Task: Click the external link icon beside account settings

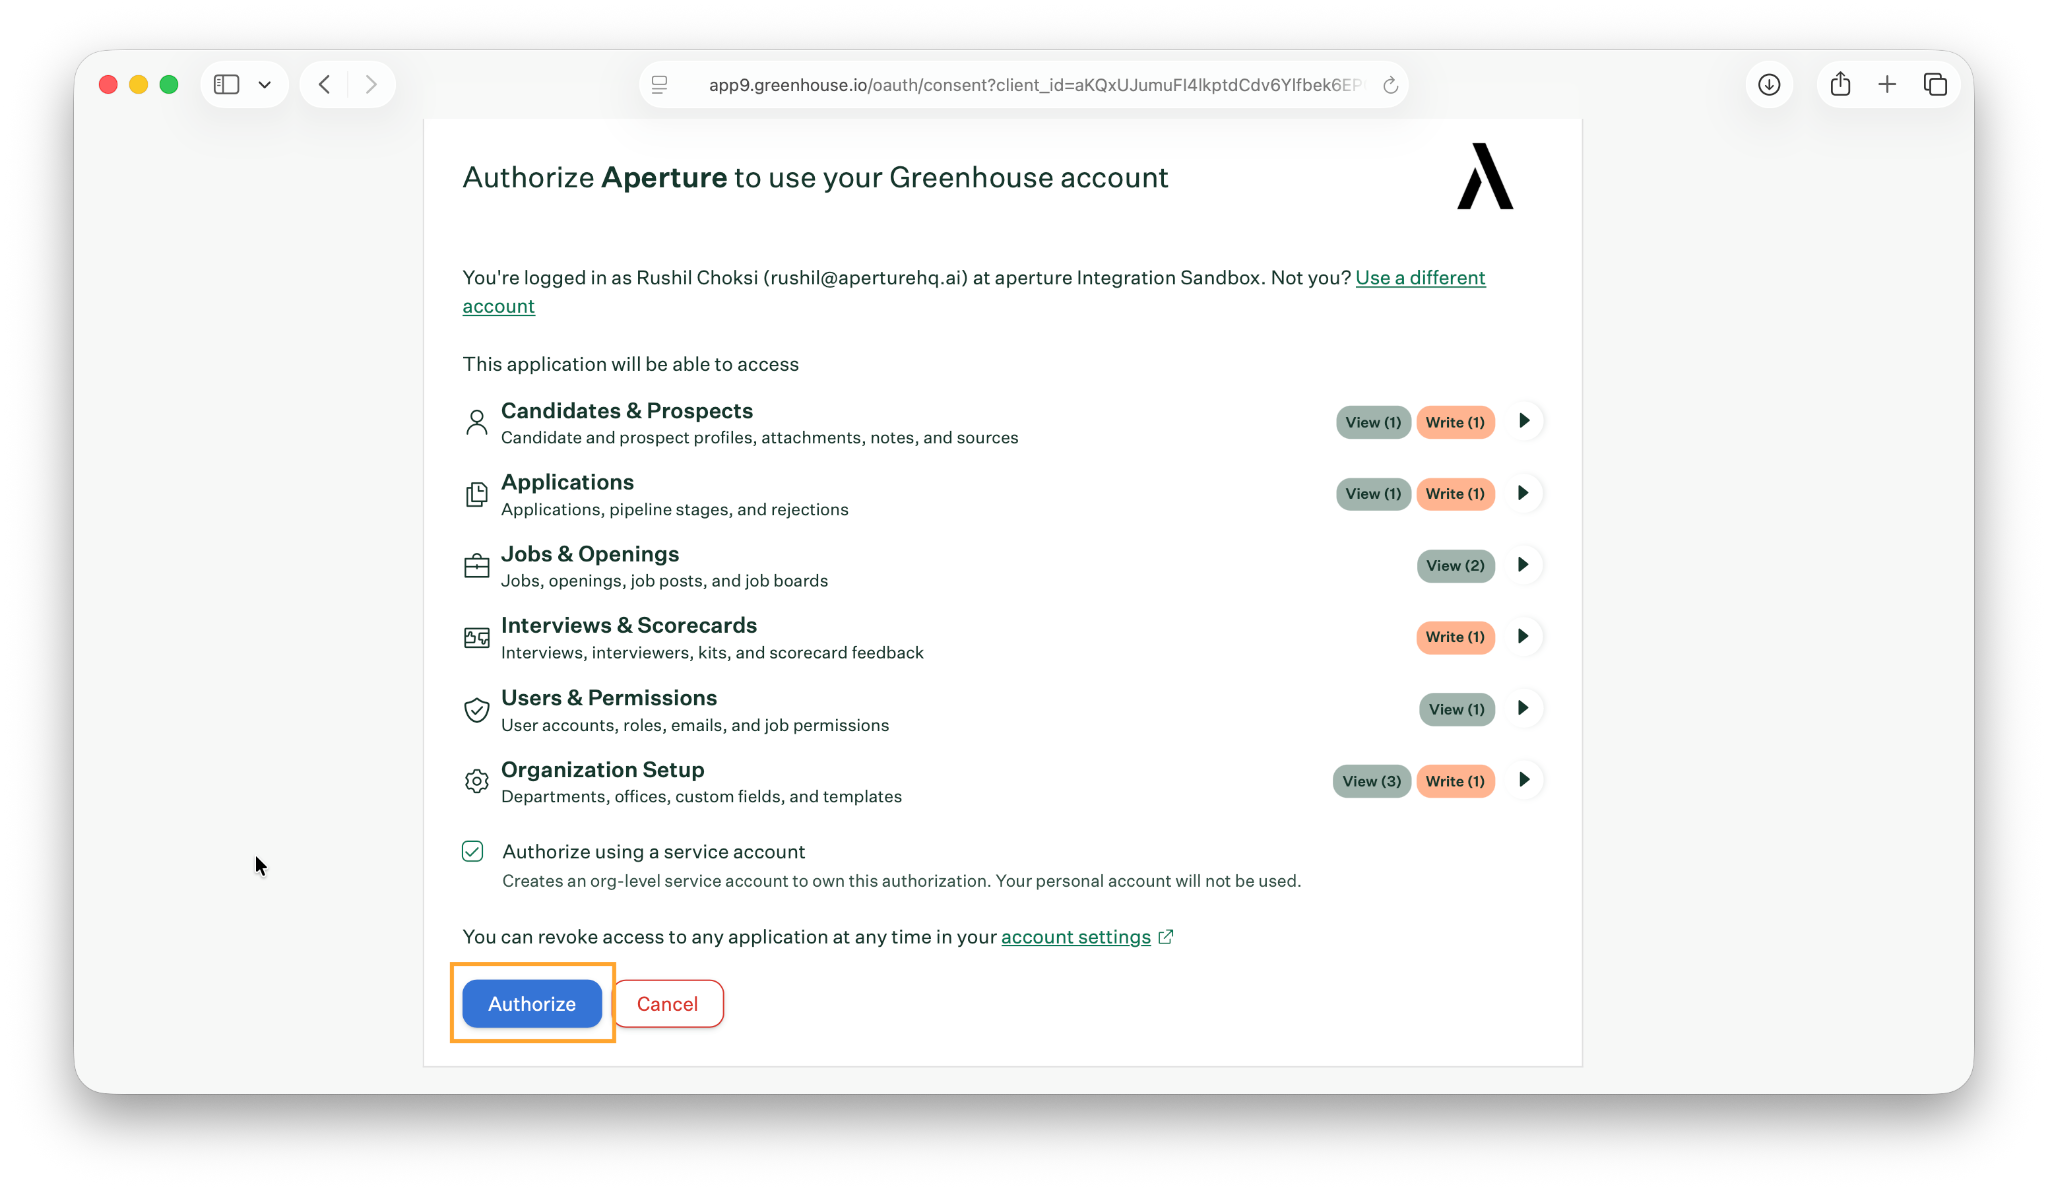Action: [1165, 937]
